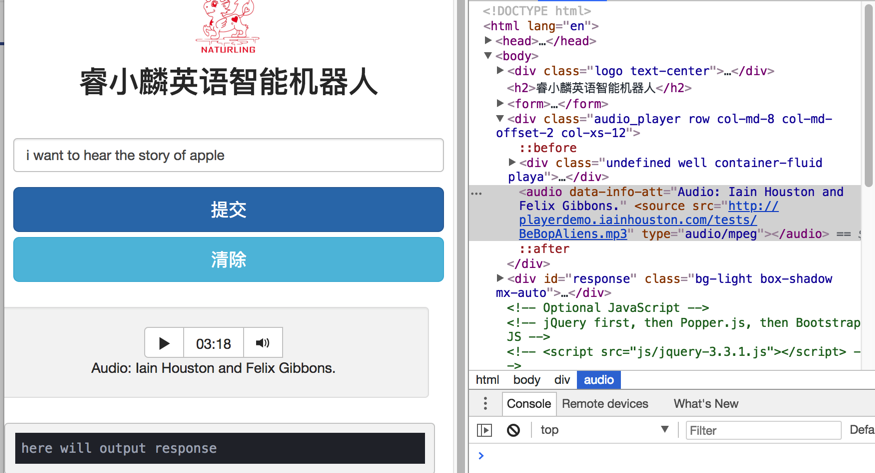Submit the form with 提交 button
This screenshot has height=473, width=875.
228,210
